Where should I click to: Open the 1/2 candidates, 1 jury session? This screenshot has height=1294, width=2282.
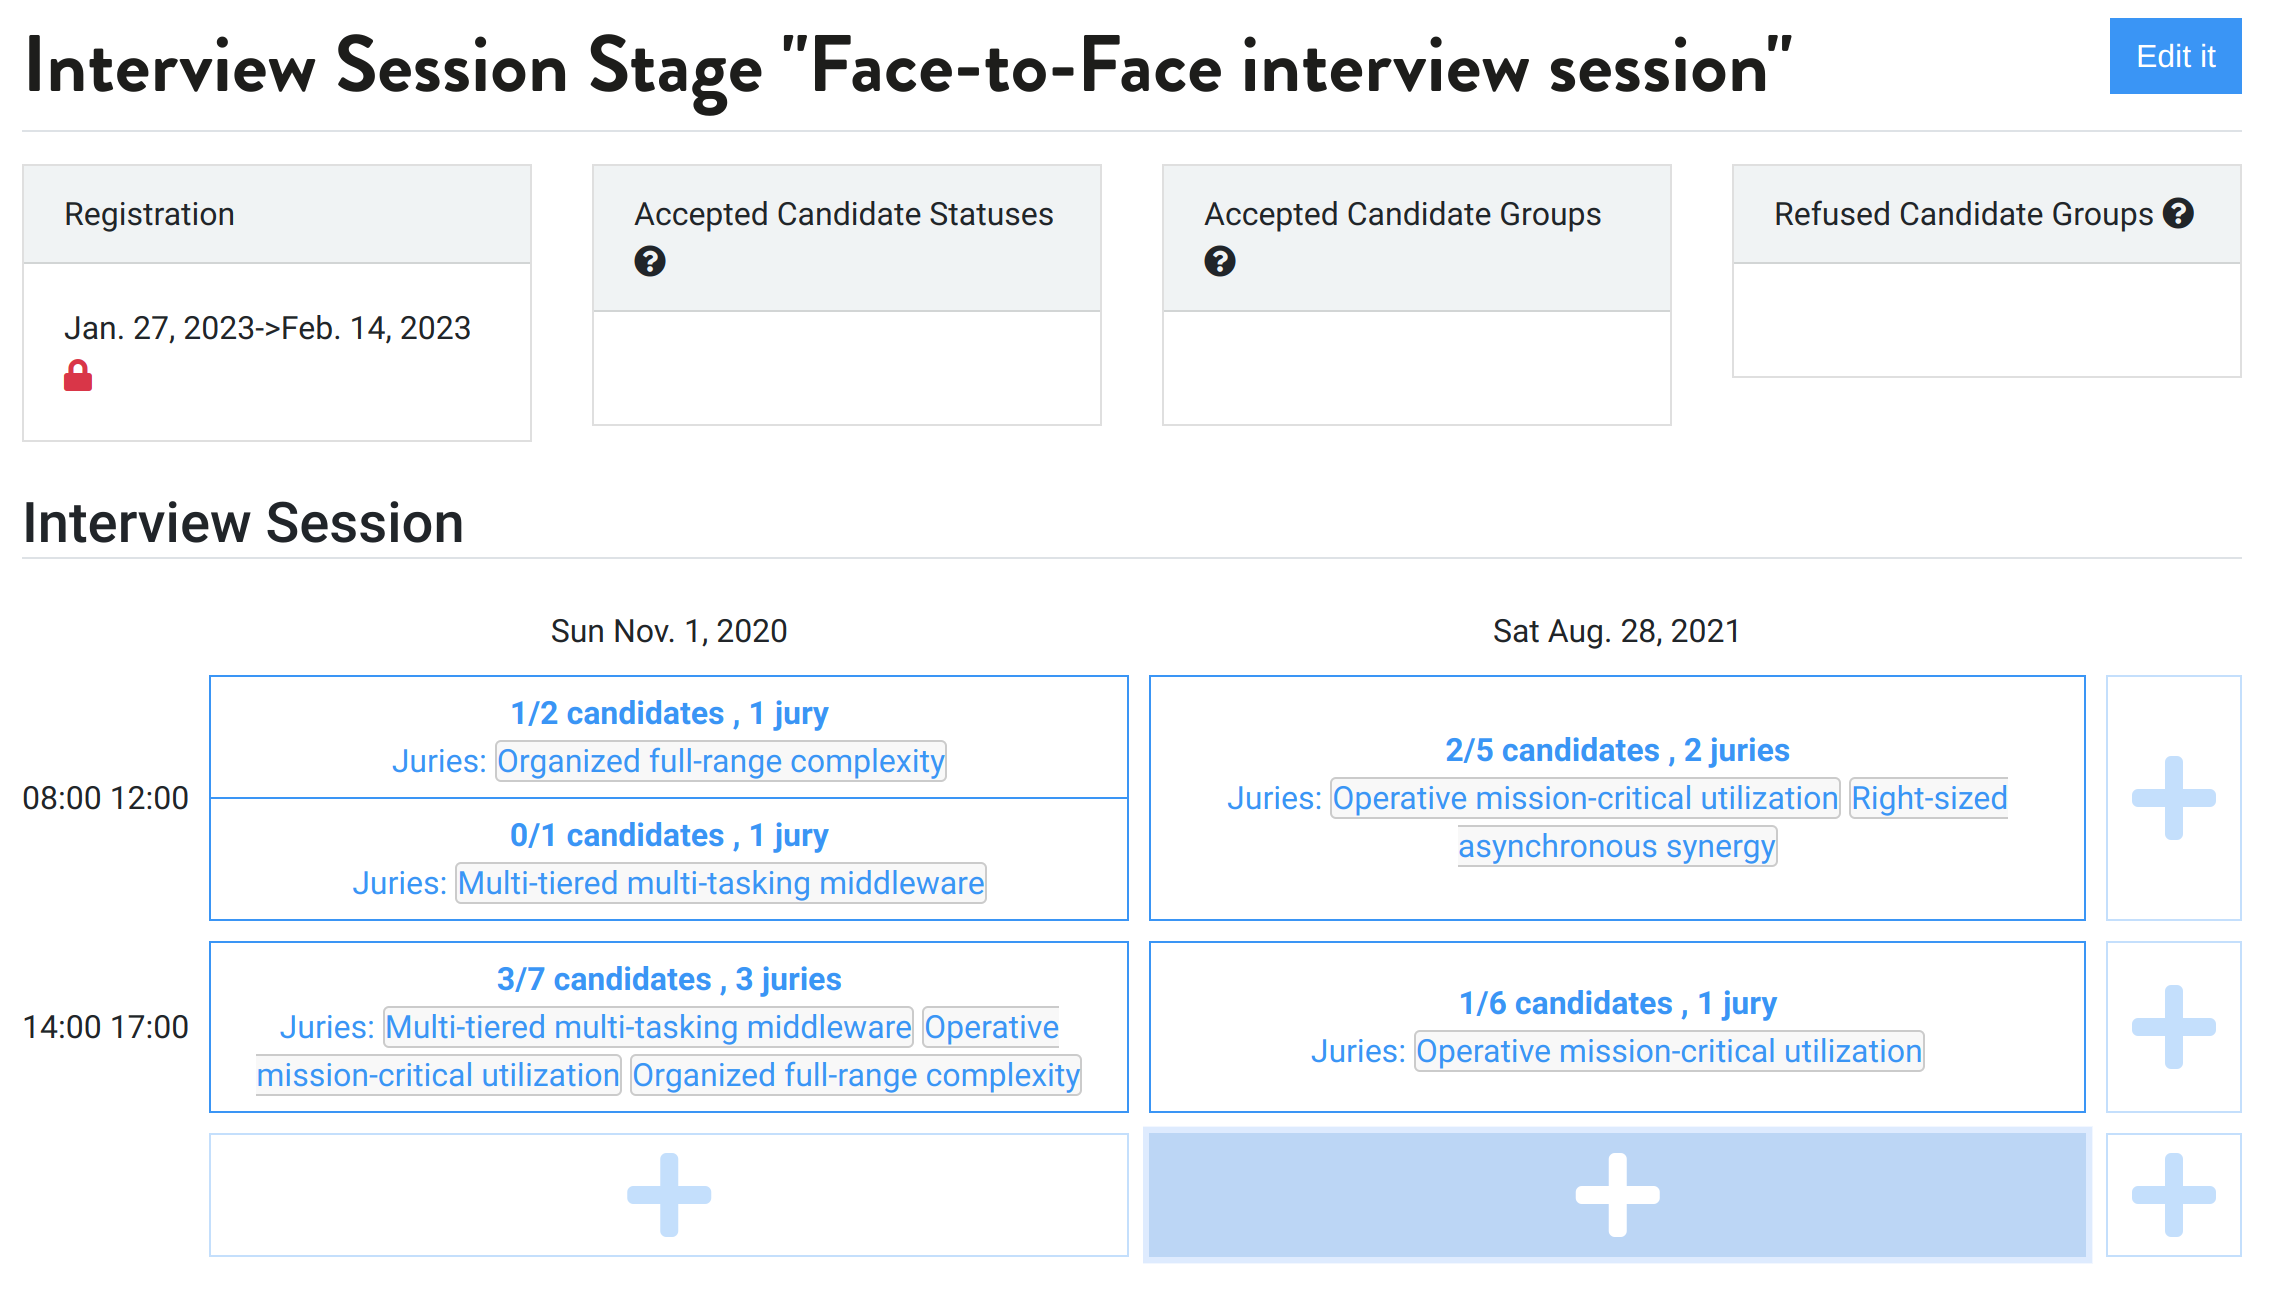(x=669, y=714)
